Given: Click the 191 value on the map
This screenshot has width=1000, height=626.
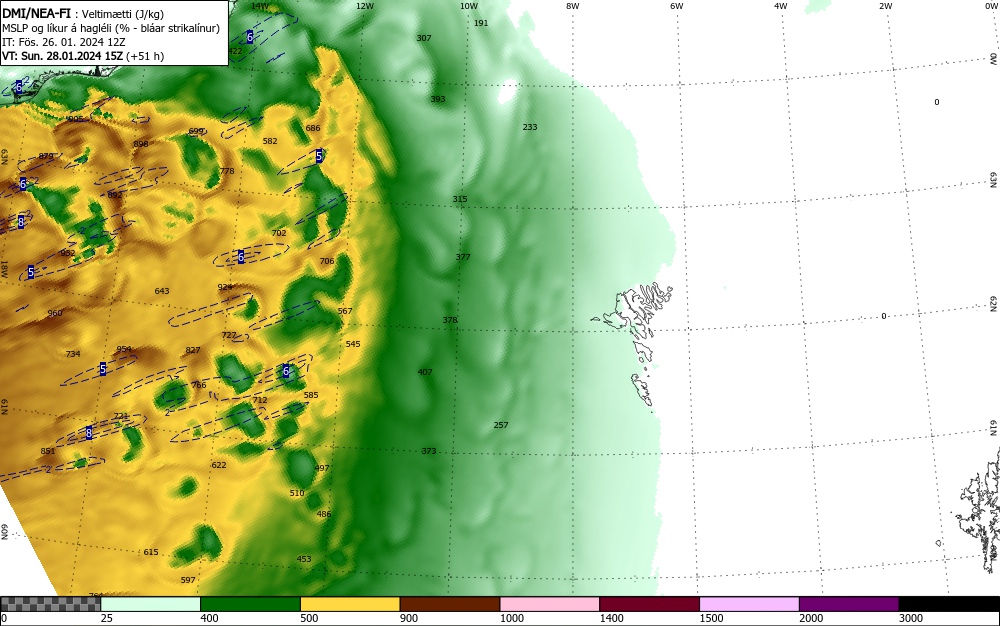Looking at the screenshot, I should pyautogui.click(x=482, y=23).
